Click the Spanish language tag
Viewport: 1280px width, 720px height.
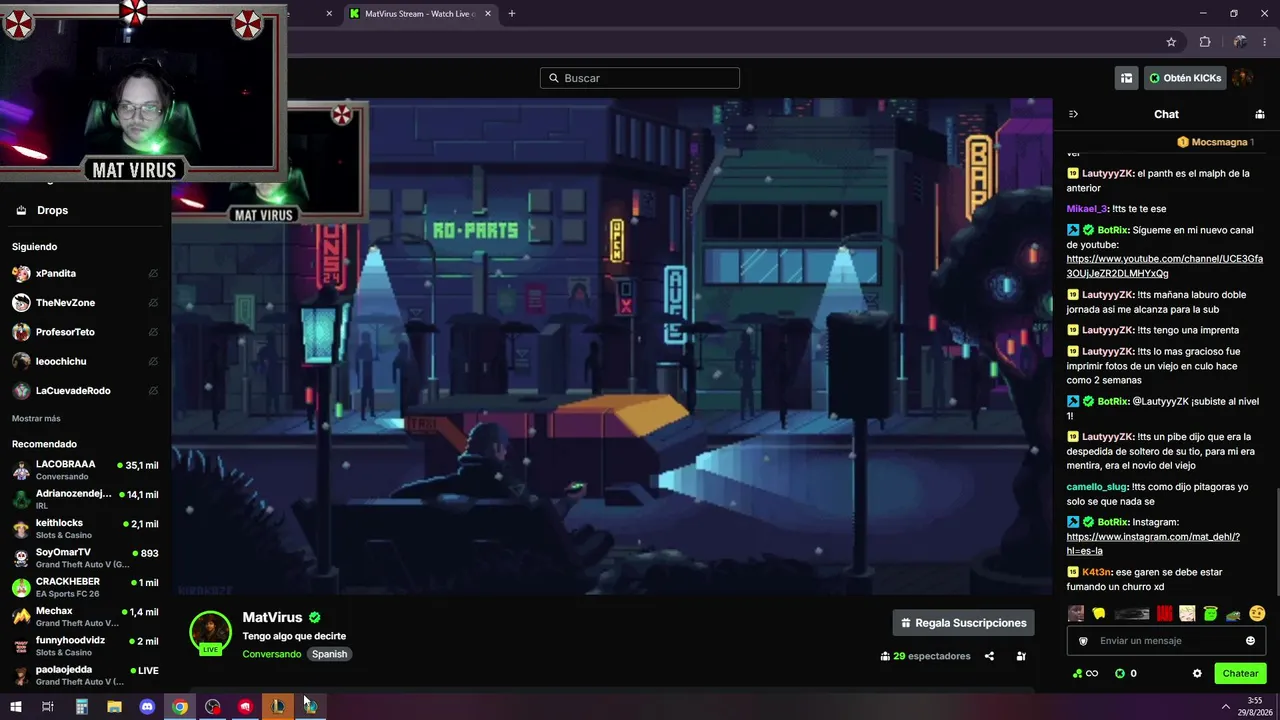click(329, 654)
